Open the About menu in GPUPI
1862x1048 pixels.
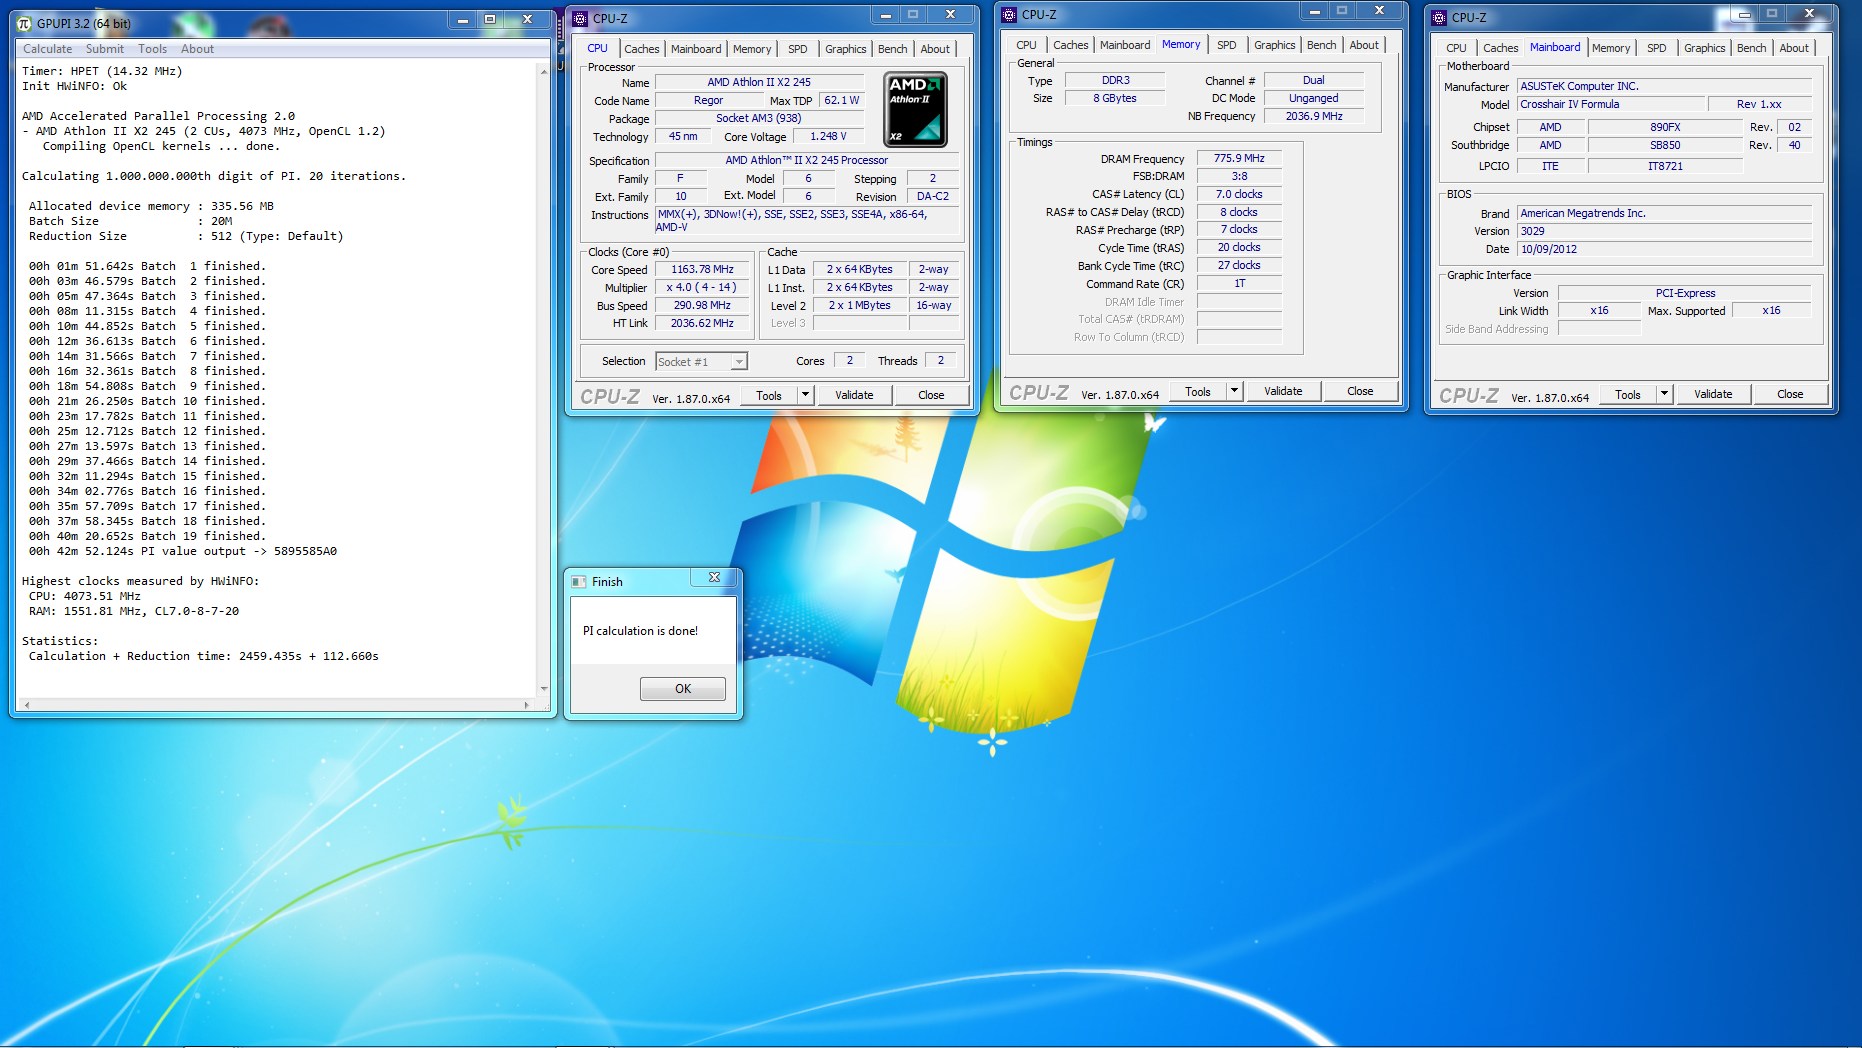click(x=197, y=49)
